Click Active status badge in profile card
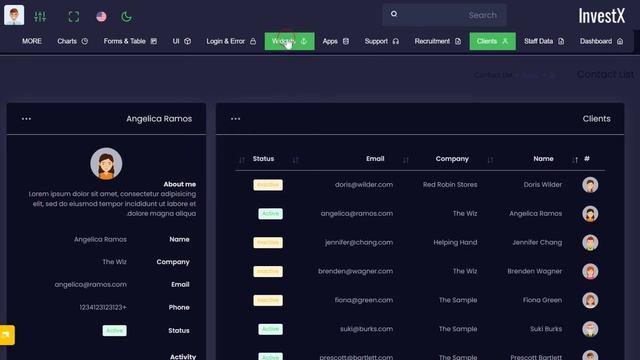This screenshot has width=640, height=360. (x=114, y=331)
